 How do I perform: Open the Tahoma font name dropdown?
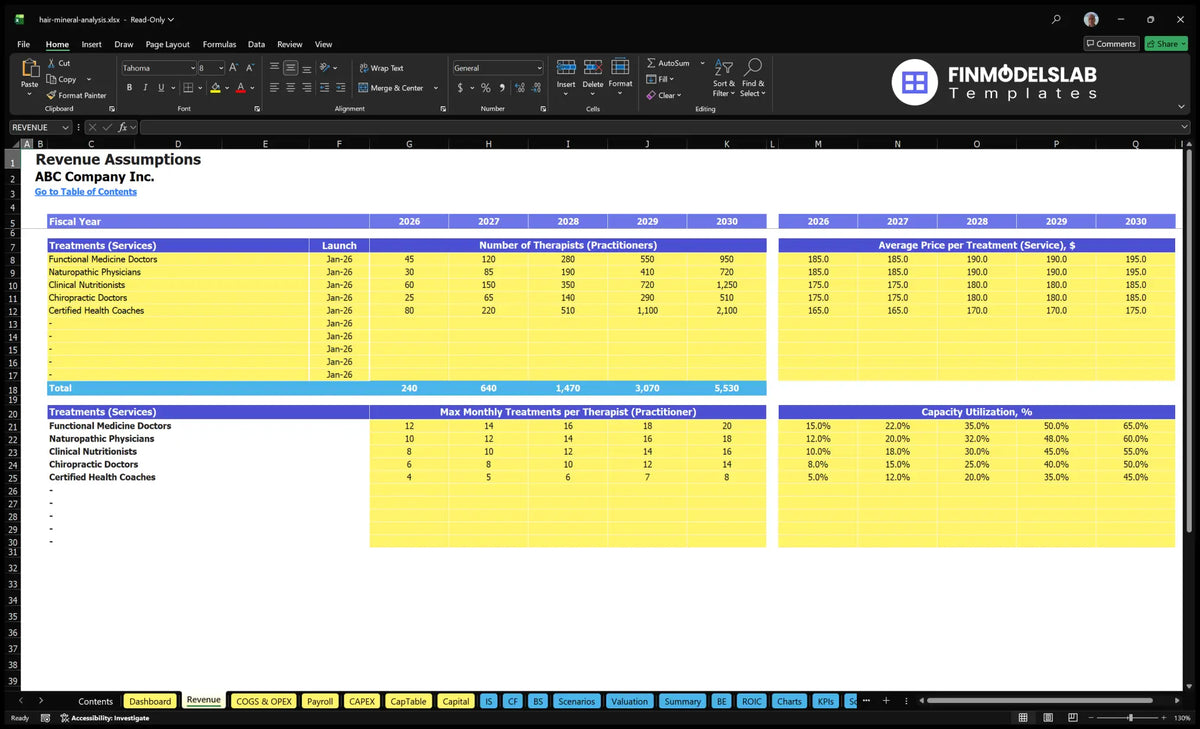(x=191, y=68)
